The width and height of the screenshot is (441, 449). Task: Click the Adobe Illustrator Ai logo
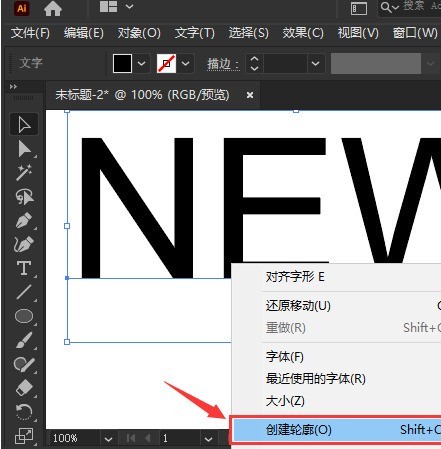tap(22, 8)
